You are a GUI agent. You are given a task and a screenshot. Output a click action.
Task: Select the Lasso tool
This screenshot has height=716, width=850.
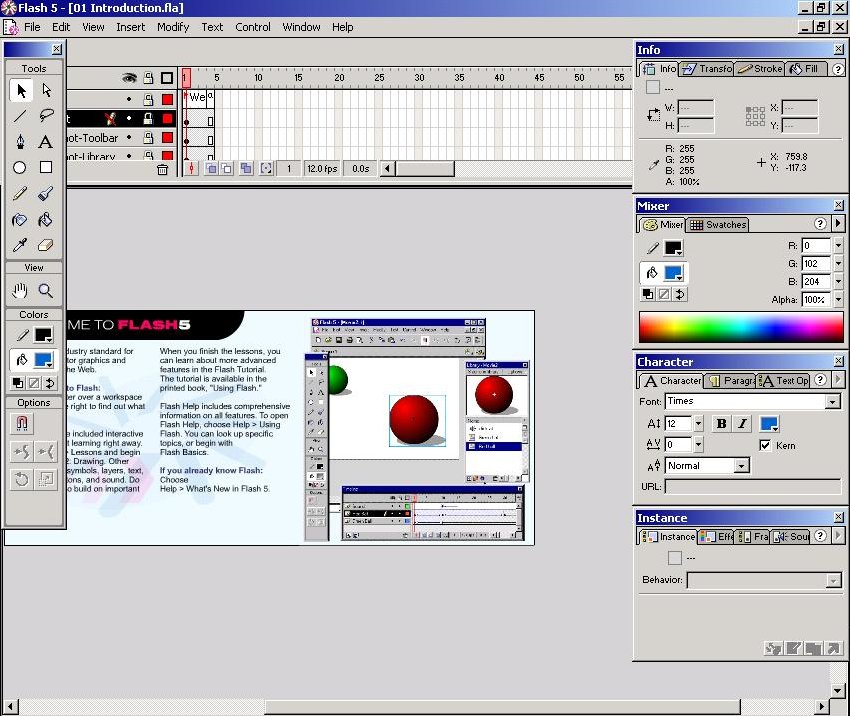tap(46, 116)
